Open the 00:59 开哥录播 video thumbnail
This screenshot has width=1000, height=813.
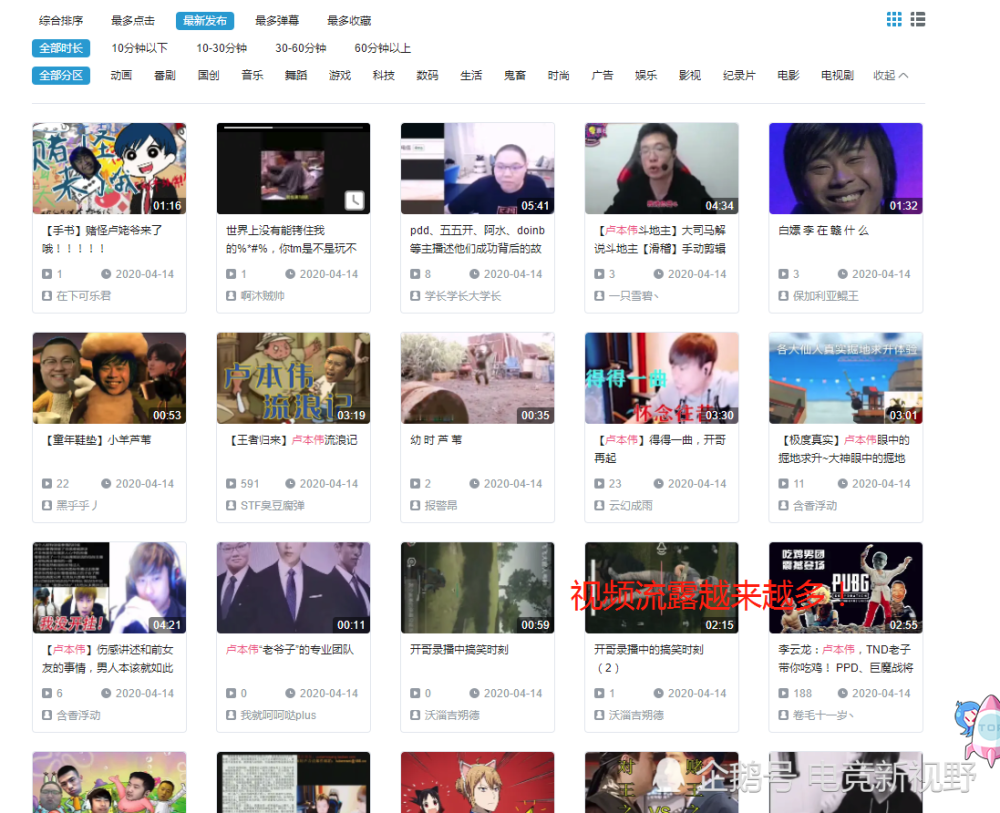[x=478, y=588]
